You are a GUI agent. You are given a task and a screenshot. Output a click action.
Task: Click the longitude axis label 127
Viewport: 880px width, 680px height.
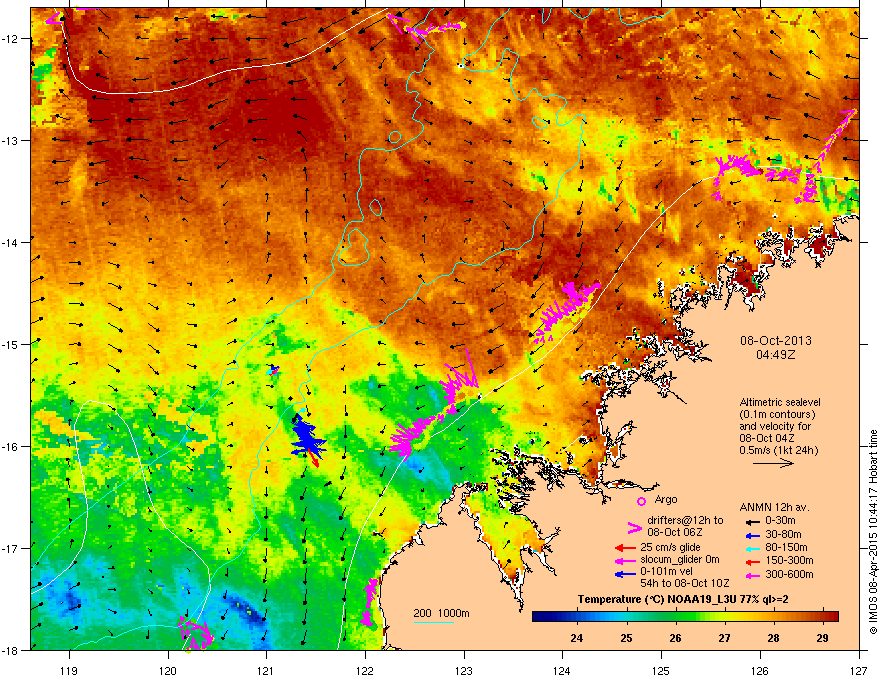[859, 670]
